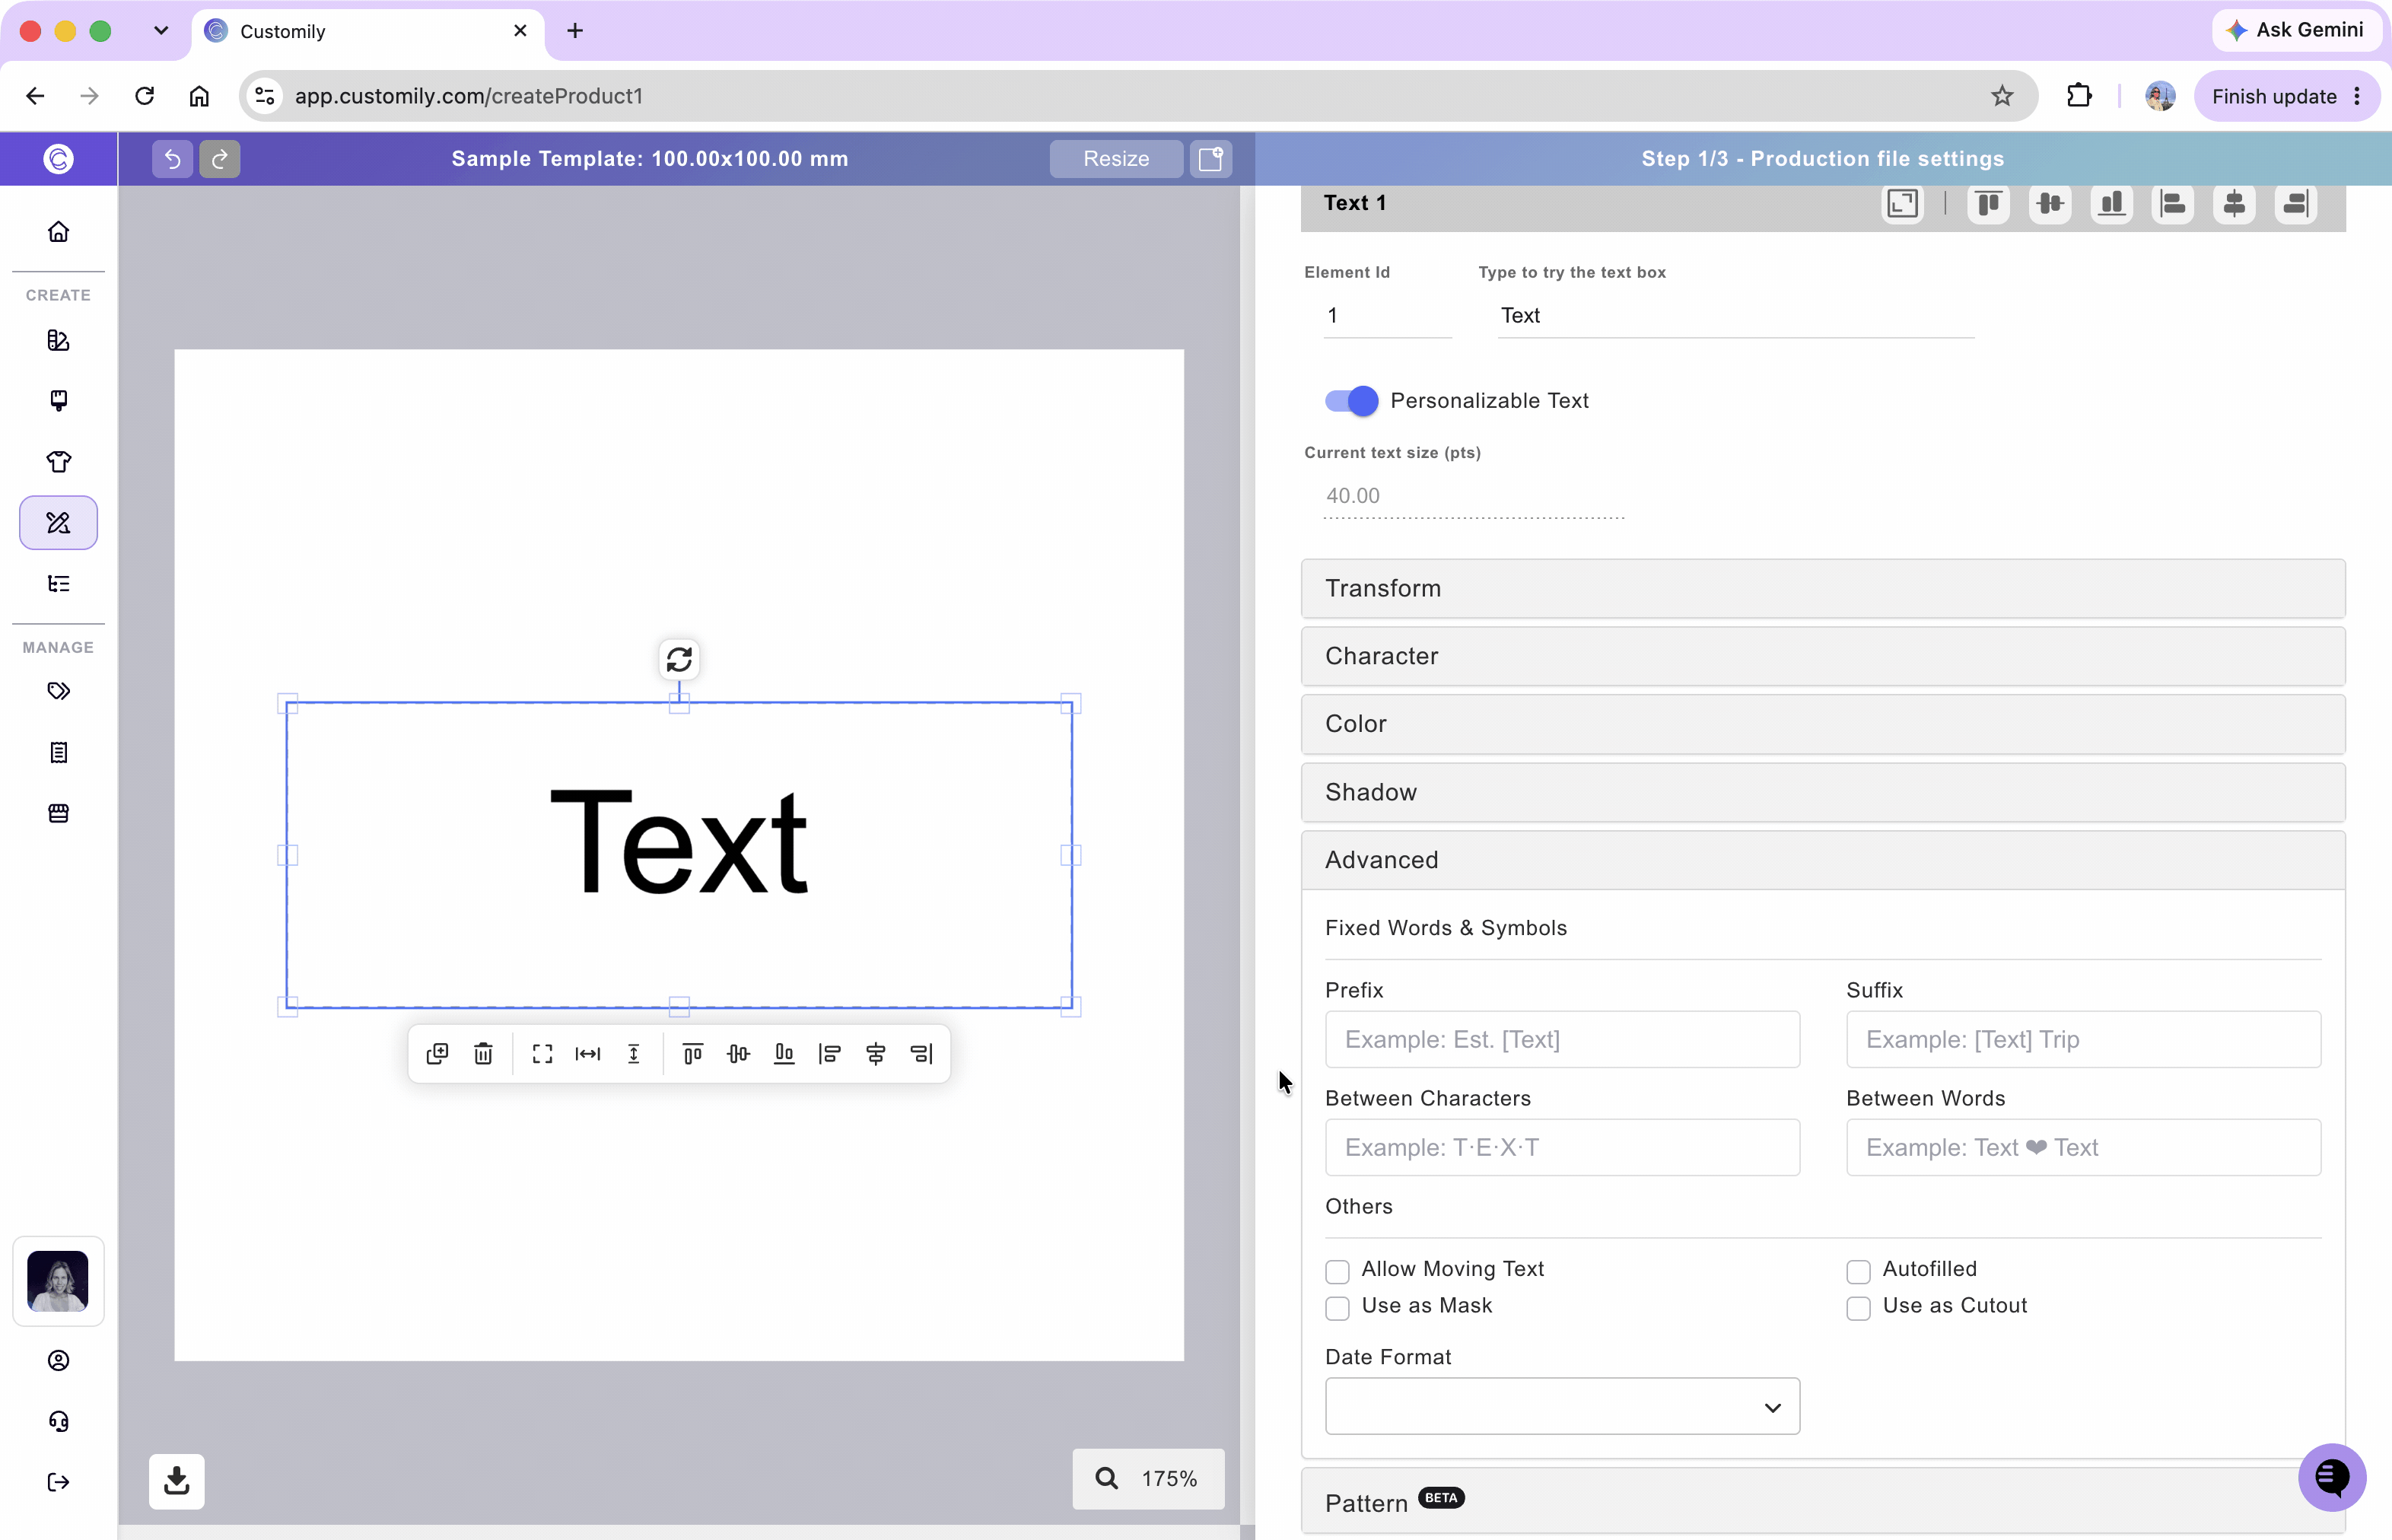
Task: Align top in canvas floating toolbar
Action: [x=692, y=1053]
